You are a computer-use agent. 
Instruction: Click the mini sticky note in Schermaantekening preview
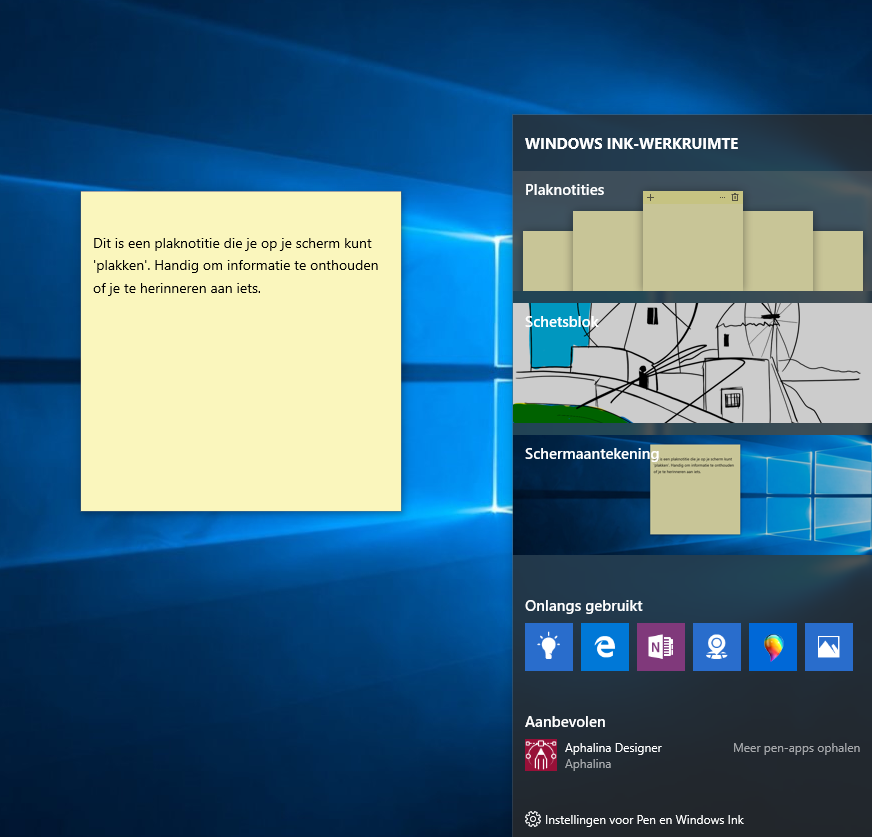(x=695, y=490)
